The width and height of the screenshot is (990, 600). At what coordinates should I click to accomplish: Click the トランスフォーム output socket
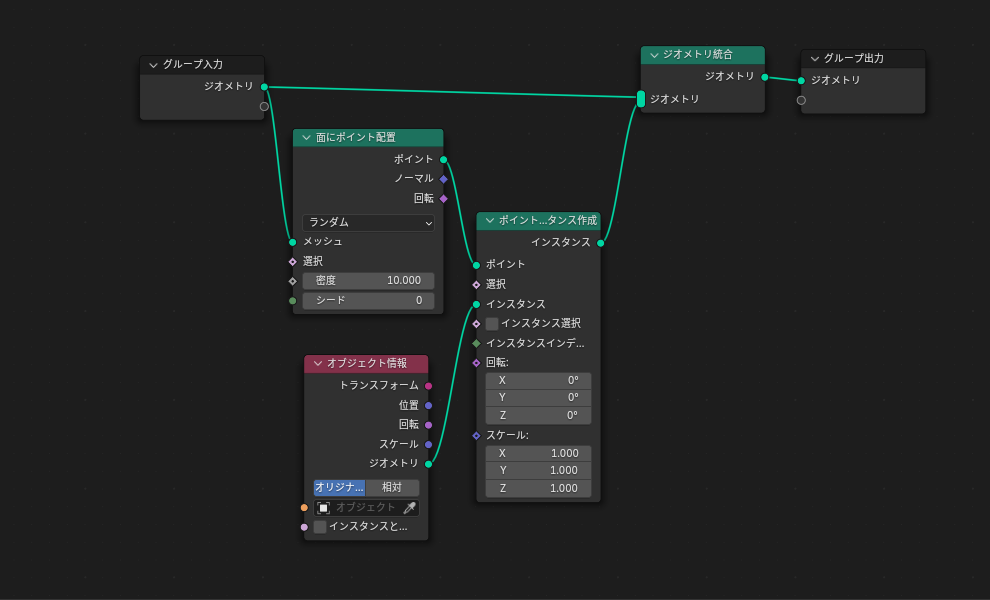click(428, 385)
